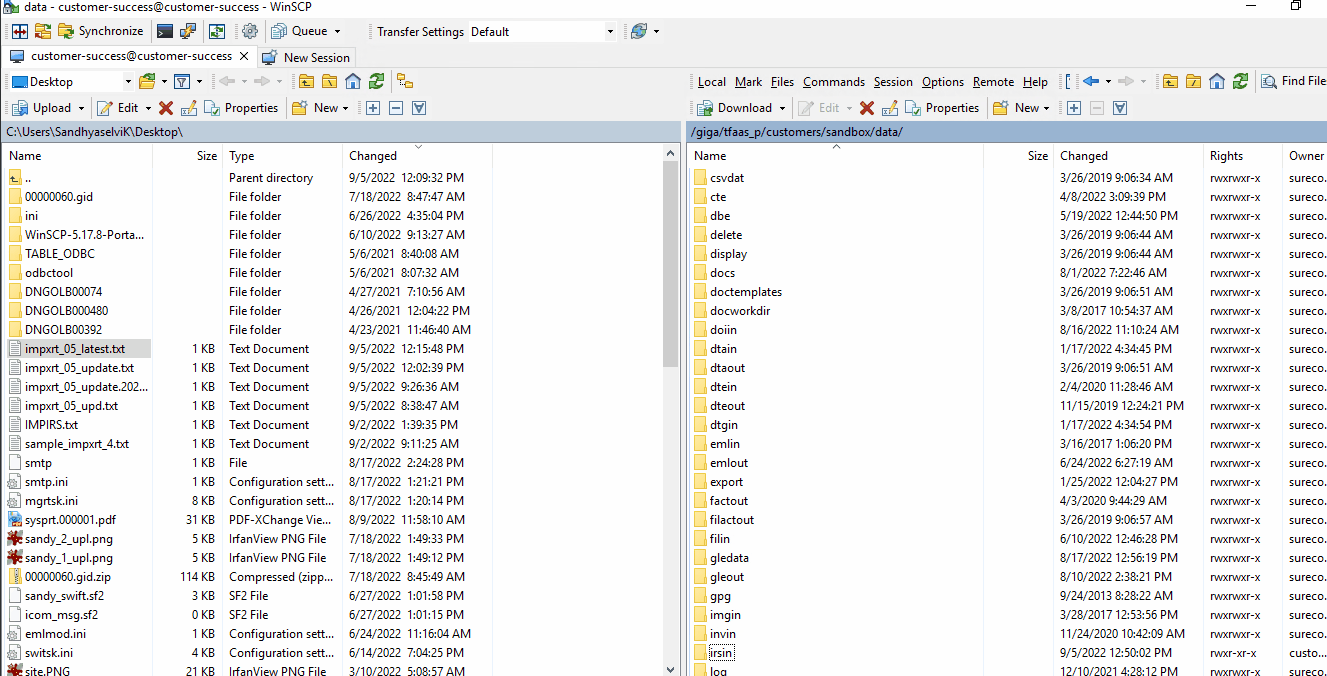Switch to New Session tab
Image resolution: width=1327 pixels, height=676 pixels.
(x=306, y=57)
